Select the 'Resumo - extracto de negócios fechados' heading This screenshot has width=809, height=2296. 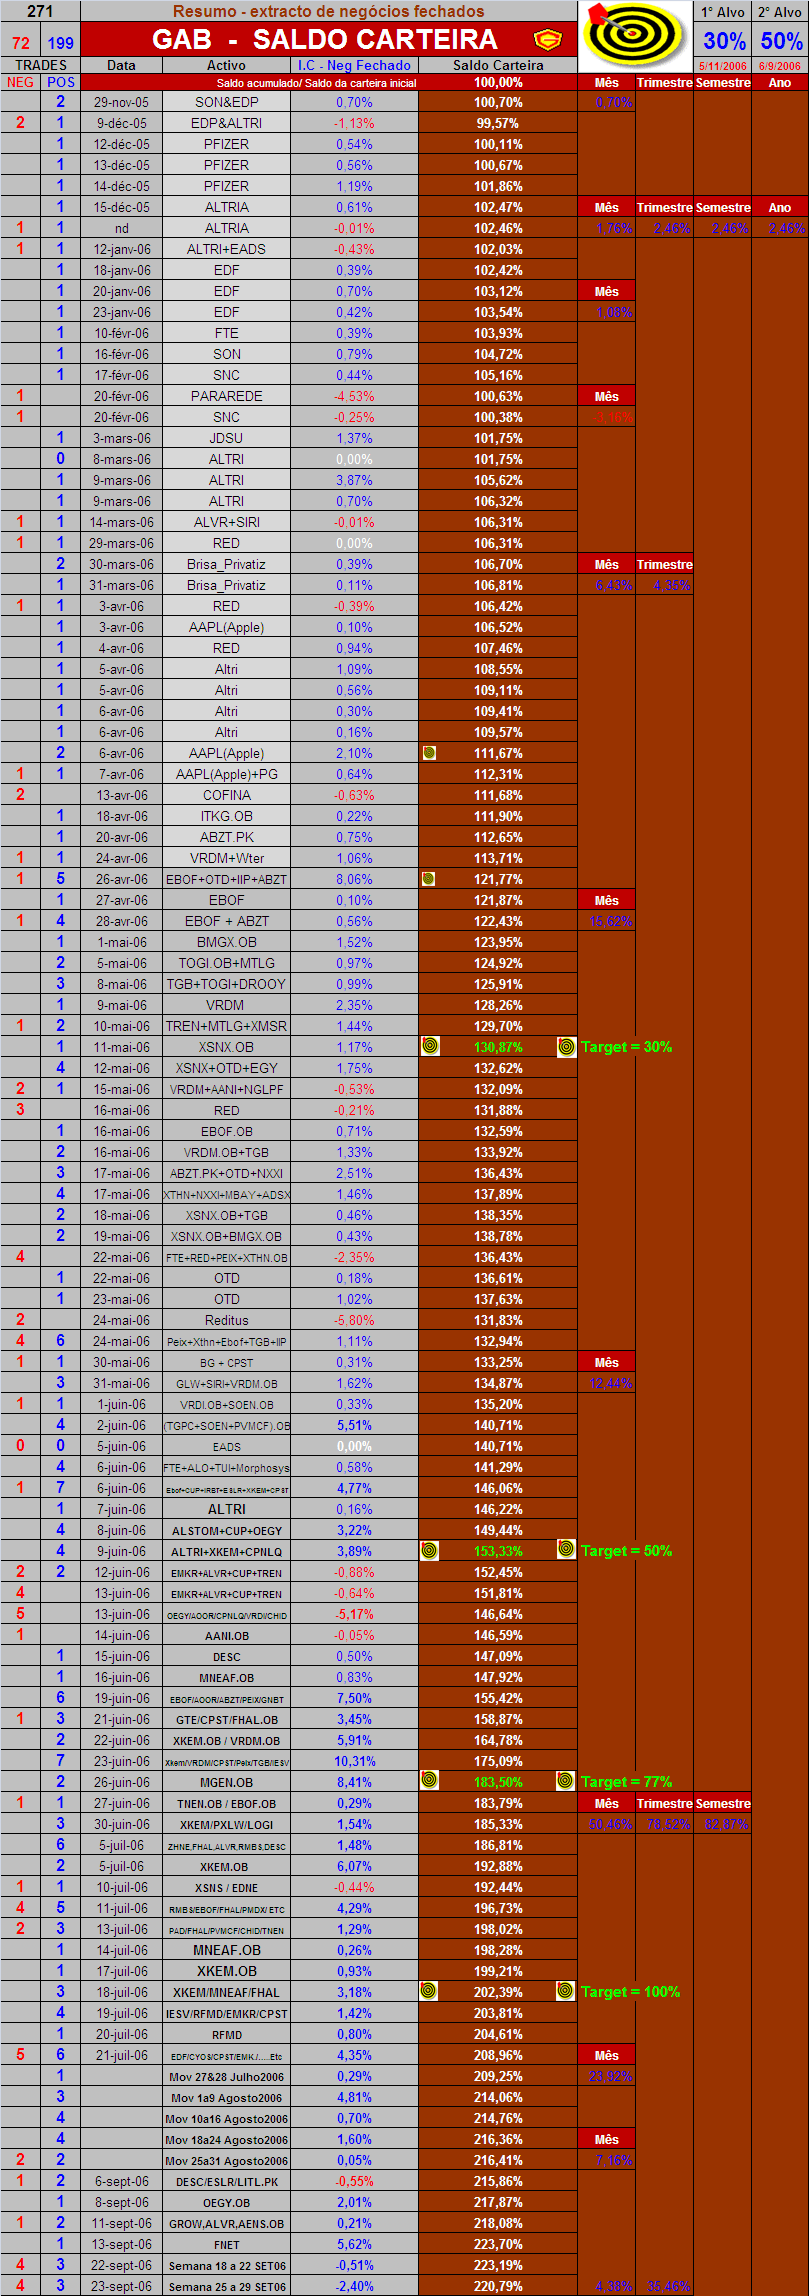(x=329, y=11)
